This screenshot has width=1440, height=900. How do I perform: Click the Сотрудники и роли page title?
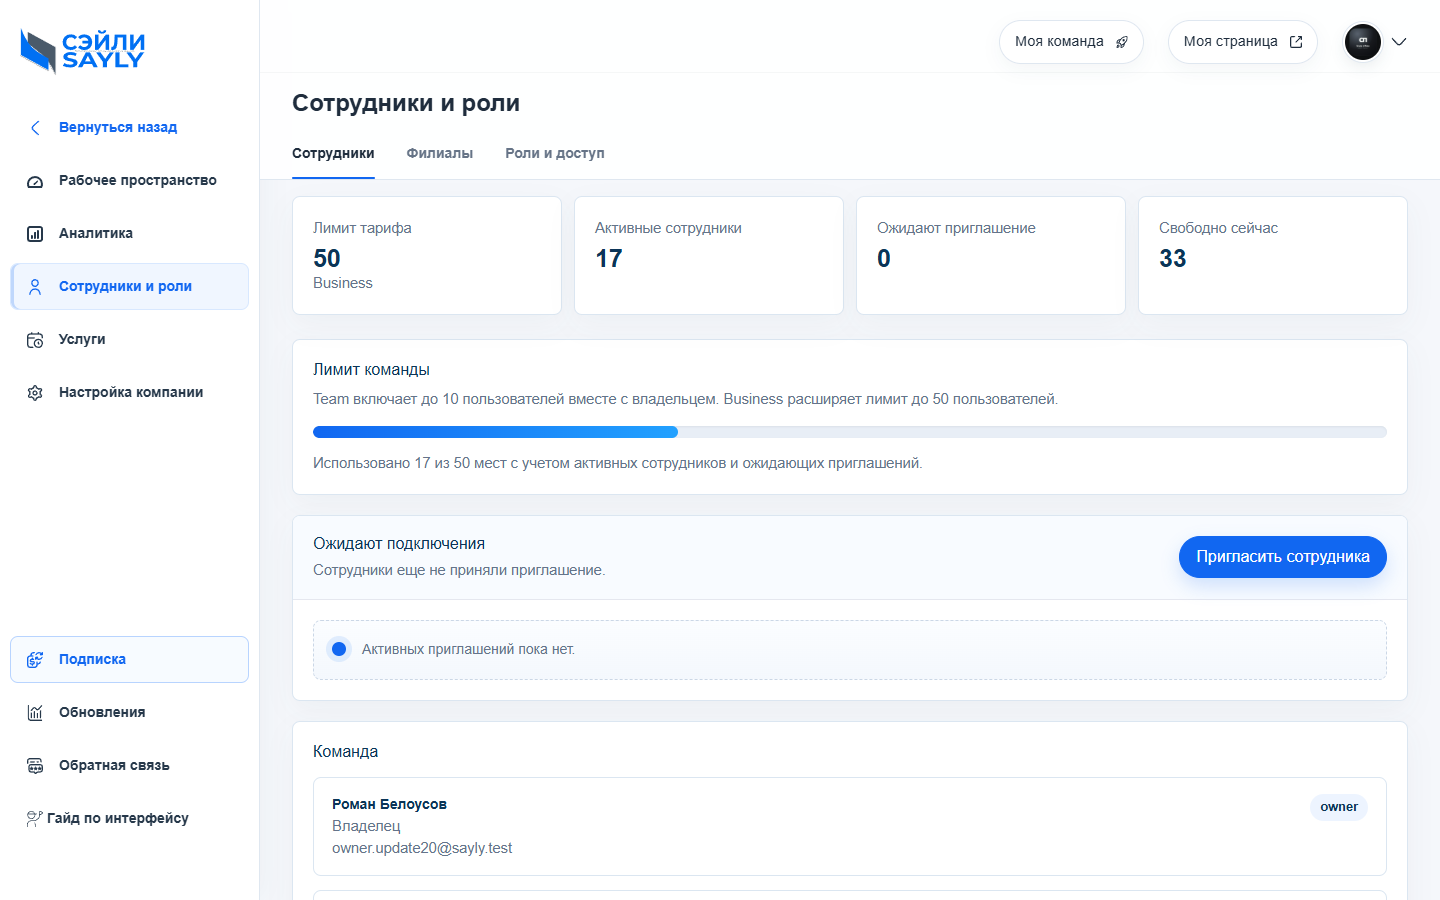(x=406, y=104)
